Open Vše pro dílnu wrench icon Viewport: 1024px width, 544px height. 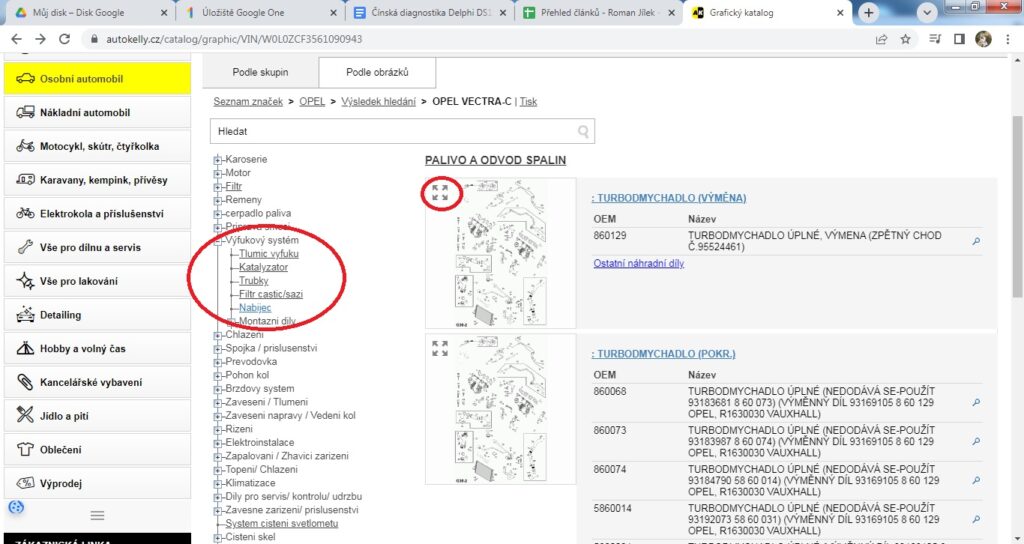click(x=25, y=248)
